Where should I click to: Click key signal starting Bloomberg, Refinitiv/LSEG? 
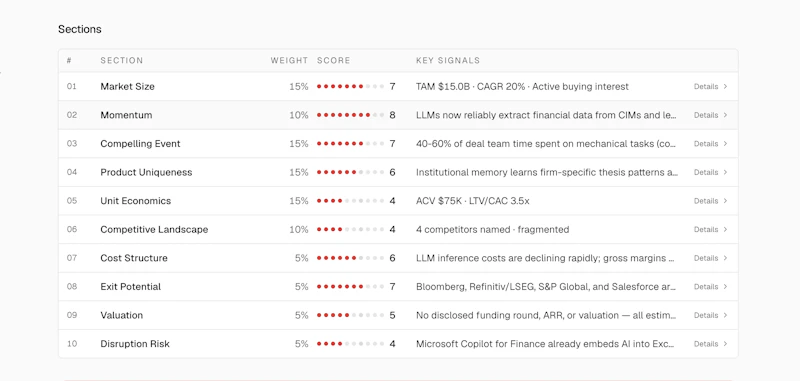546,287
